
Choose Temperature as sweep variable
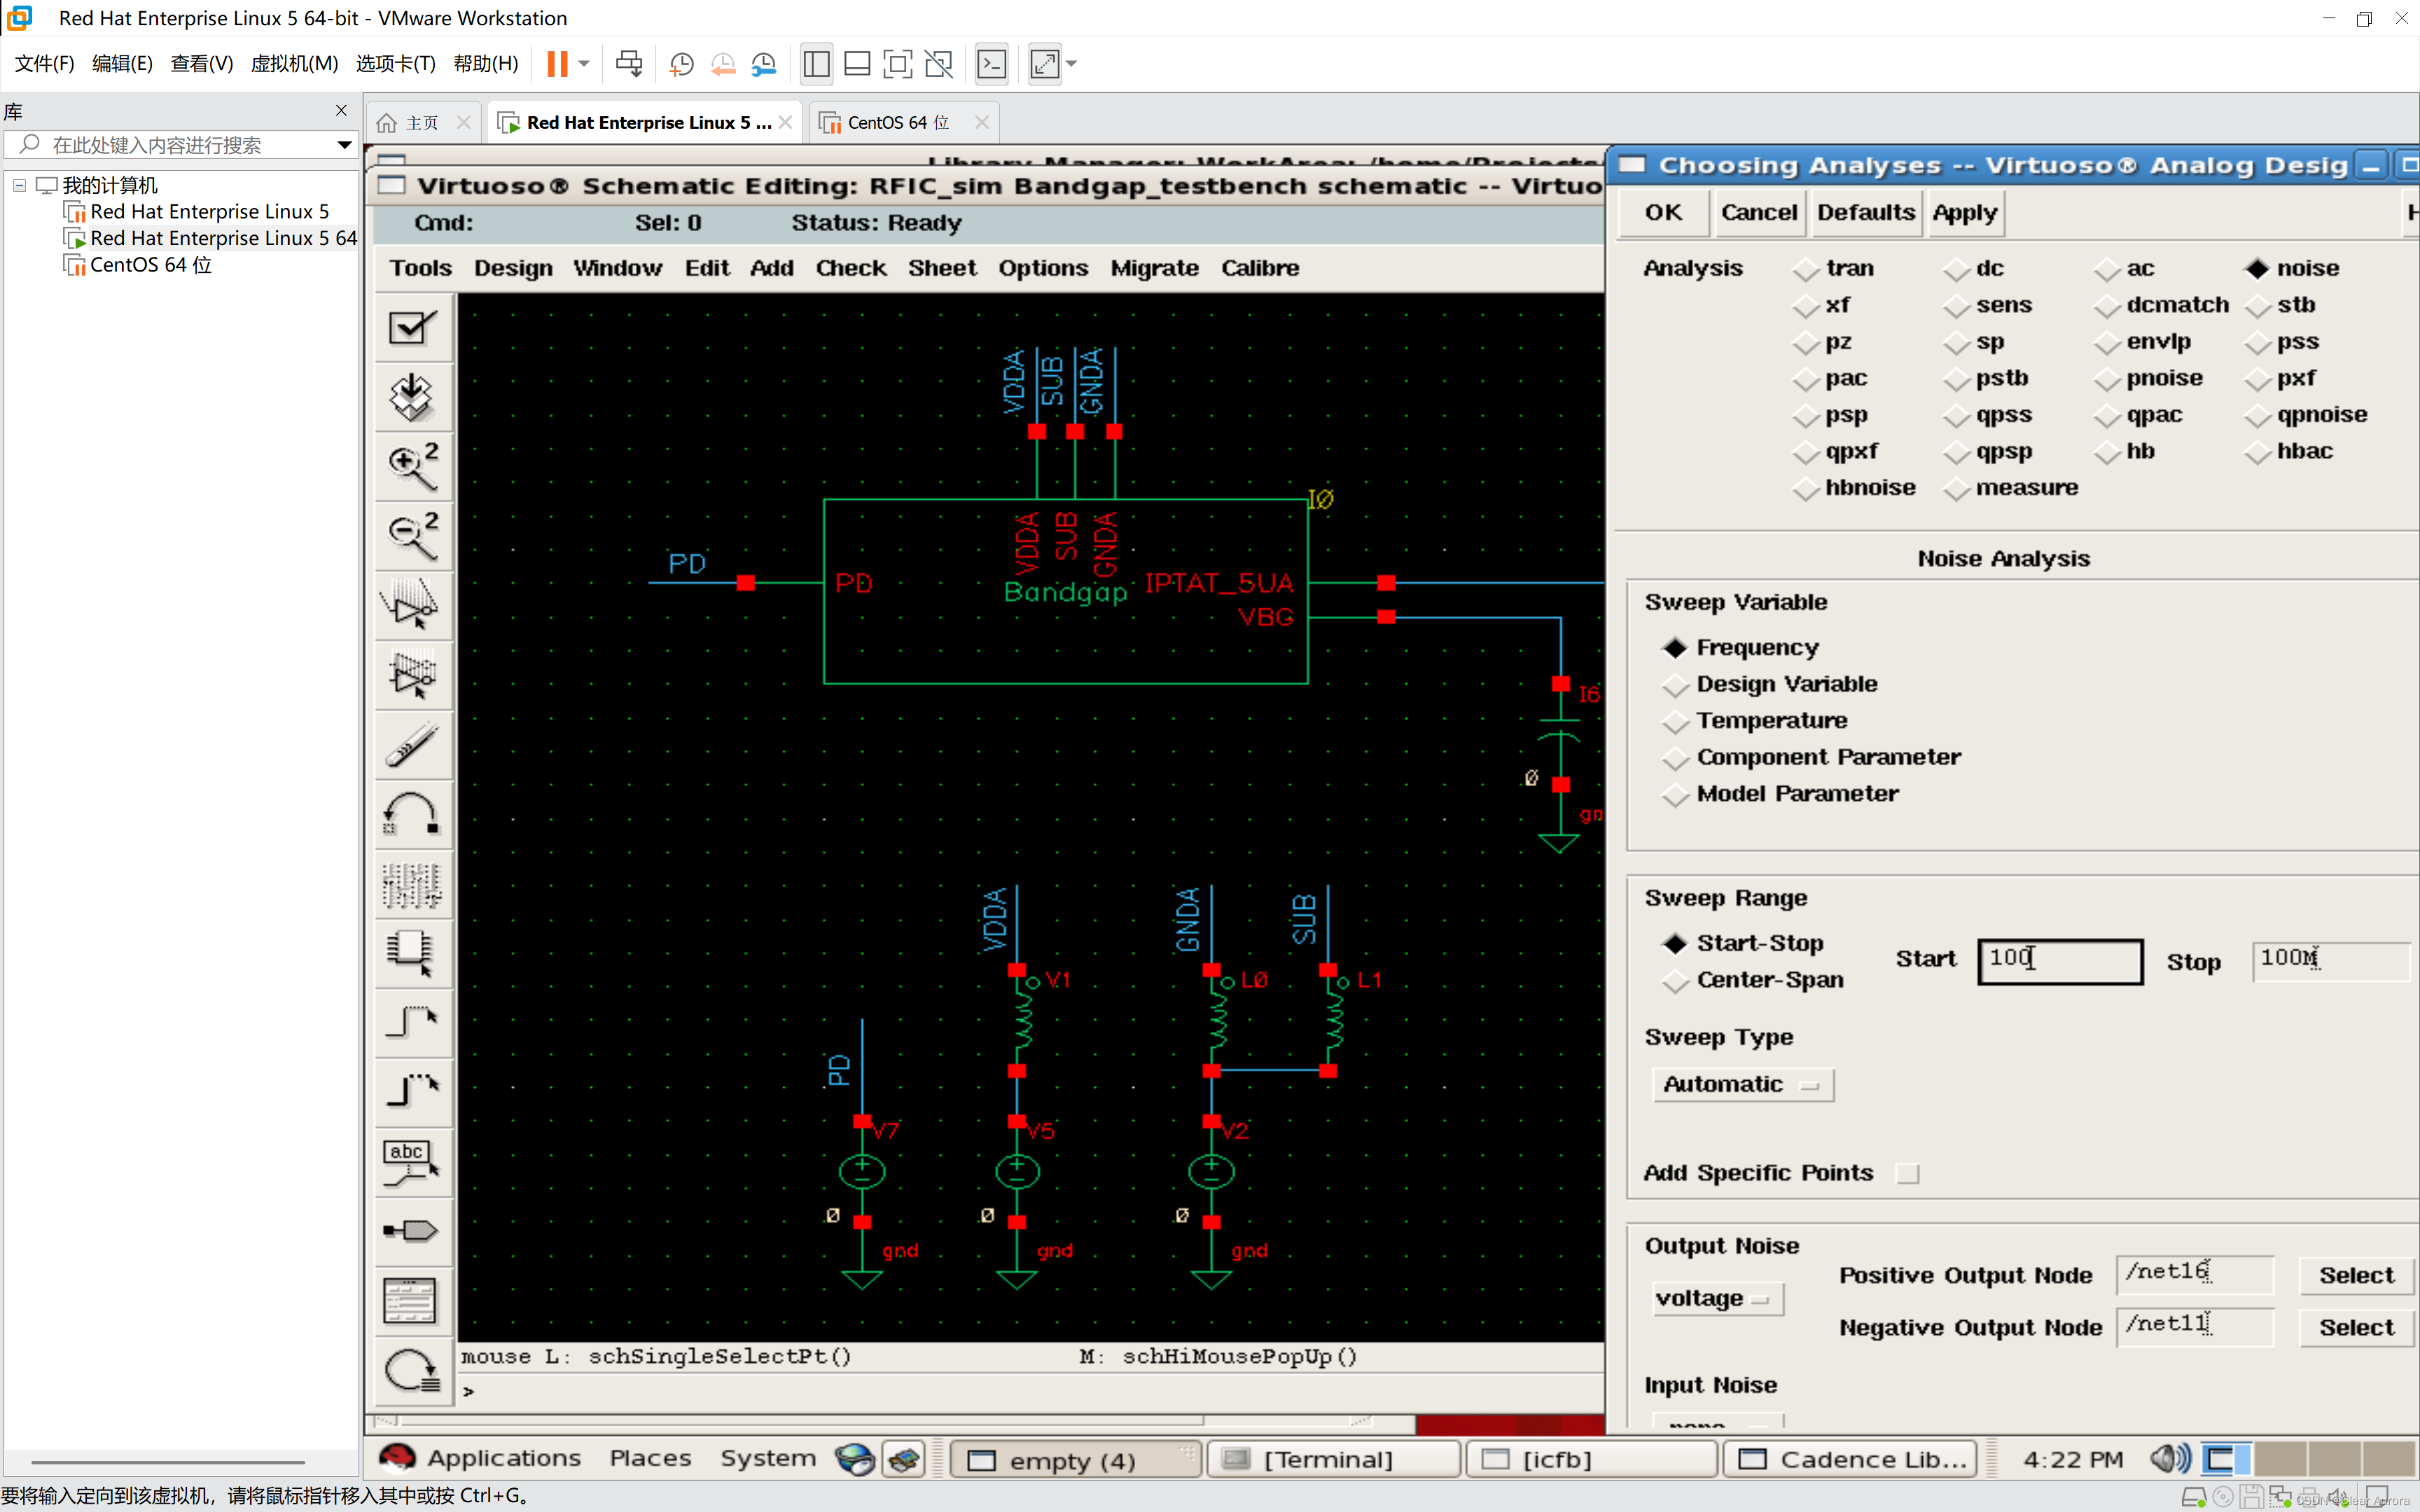coord(1675,721)
